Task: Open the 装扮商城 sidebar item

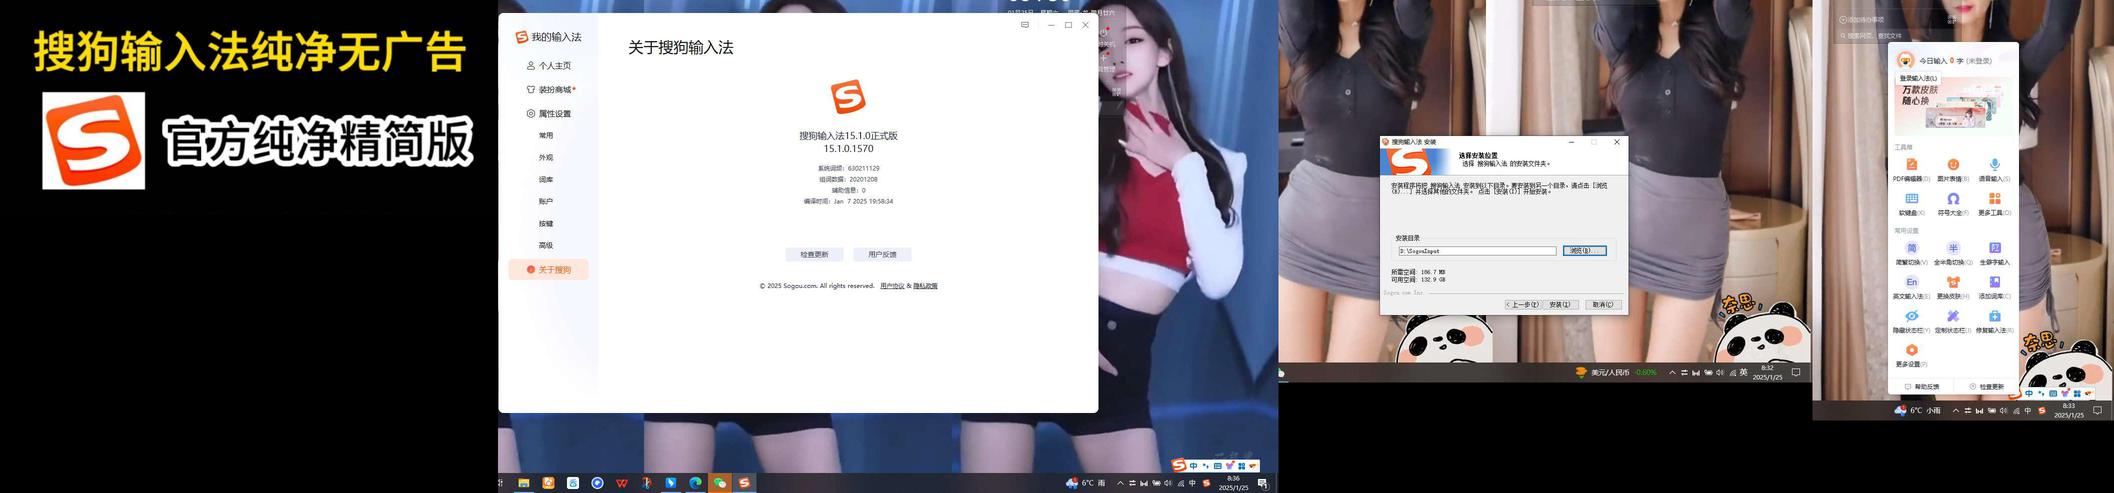Action: click(554, 90)
